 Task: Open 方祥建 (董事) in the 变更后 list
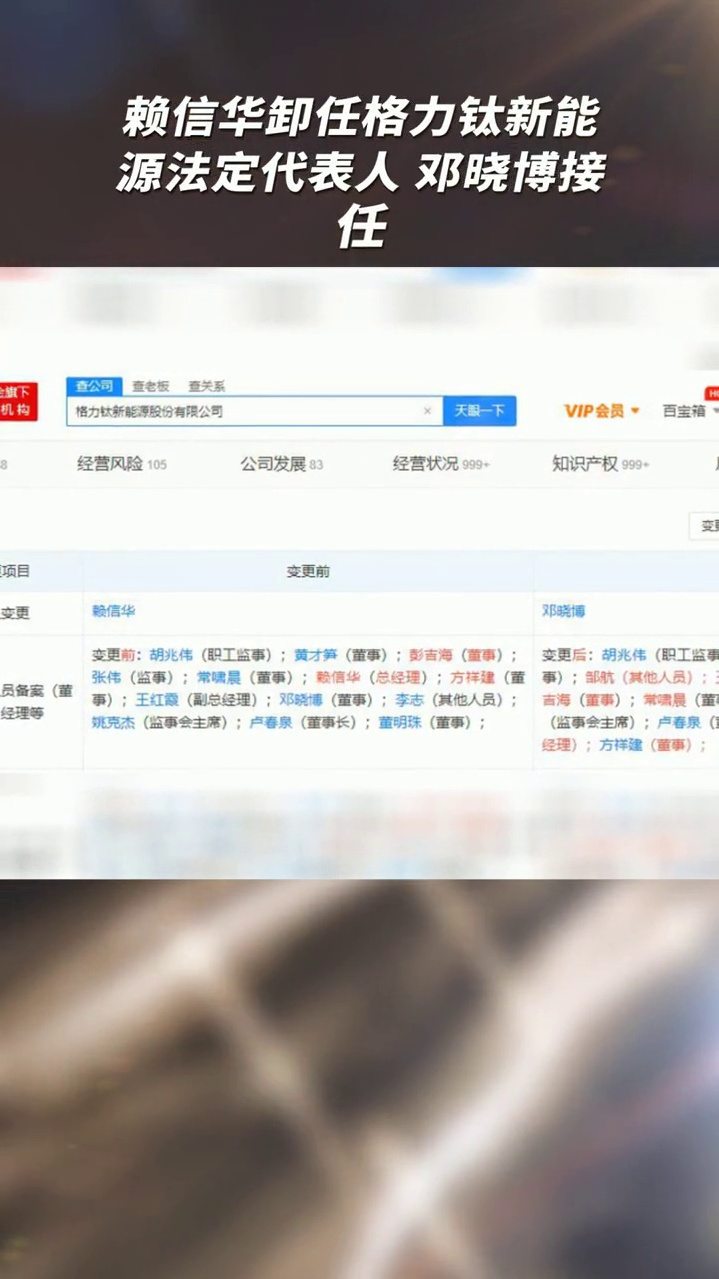pyautogui.click(x=621, y=745)
